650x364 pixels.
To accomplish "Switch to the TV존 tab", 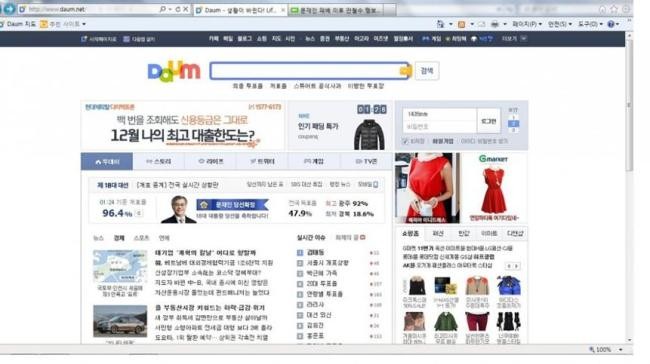I will [366, 161].
